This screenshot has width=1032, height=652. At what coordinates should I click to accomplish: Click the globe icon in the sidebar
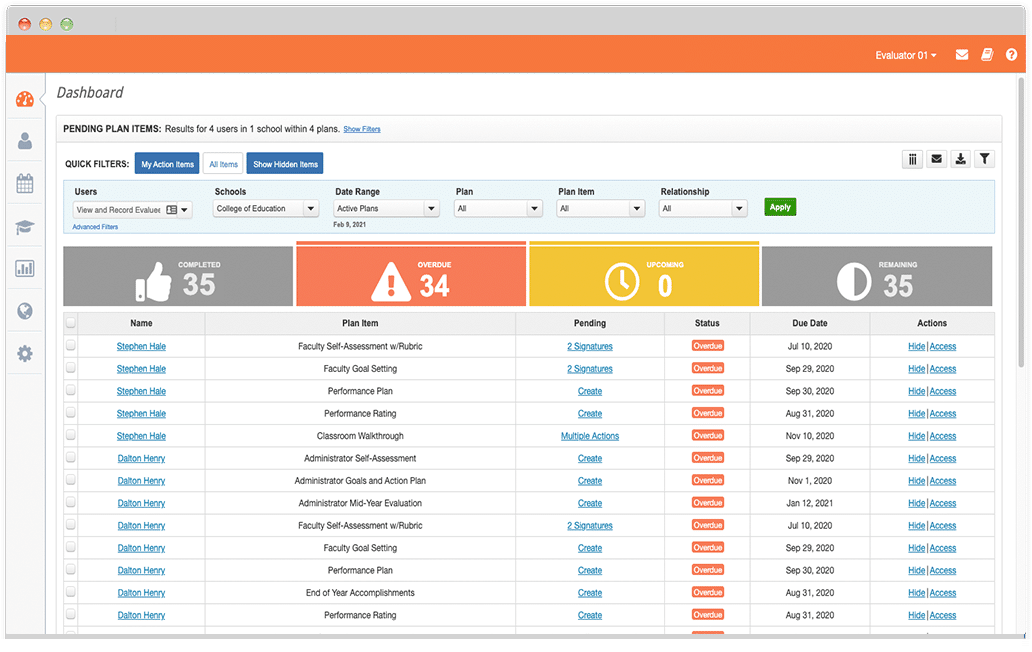point(25,311)
